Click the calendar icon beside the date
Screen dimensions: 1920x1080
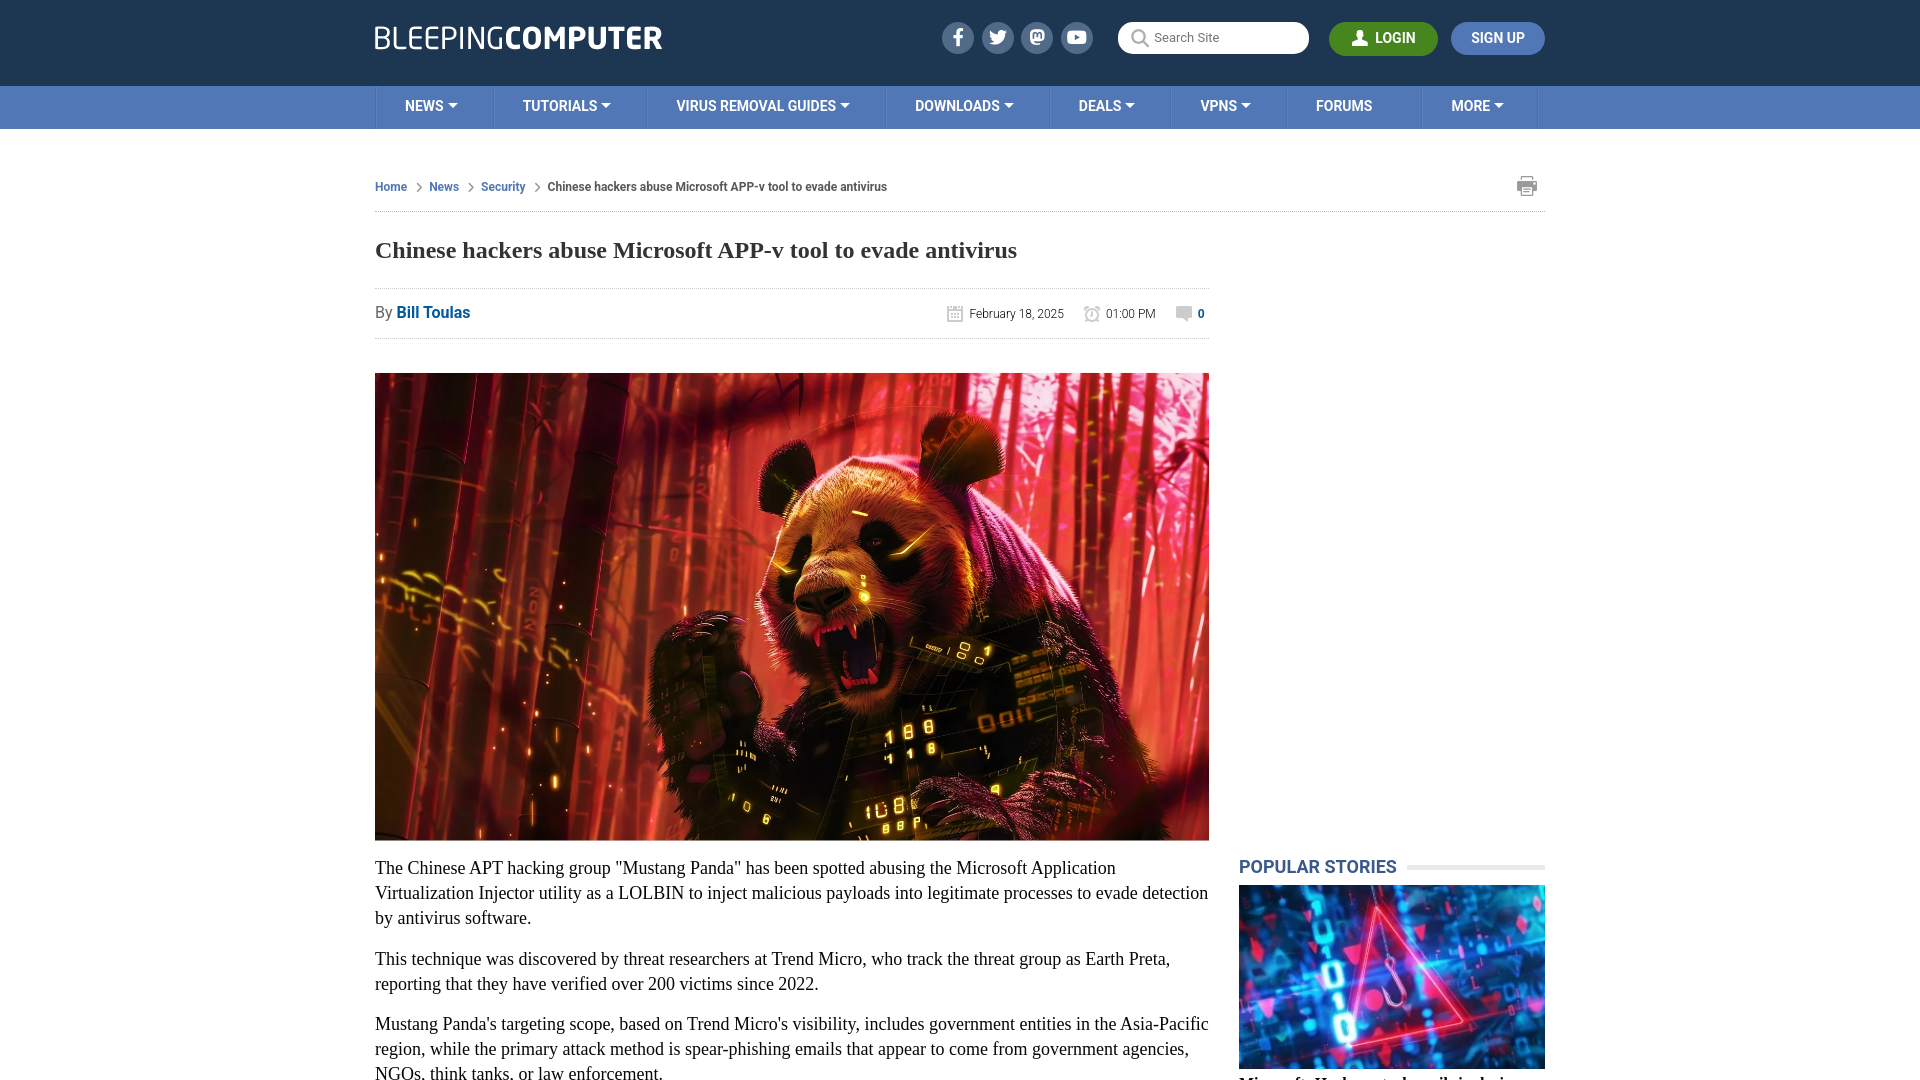coord(954,314)
